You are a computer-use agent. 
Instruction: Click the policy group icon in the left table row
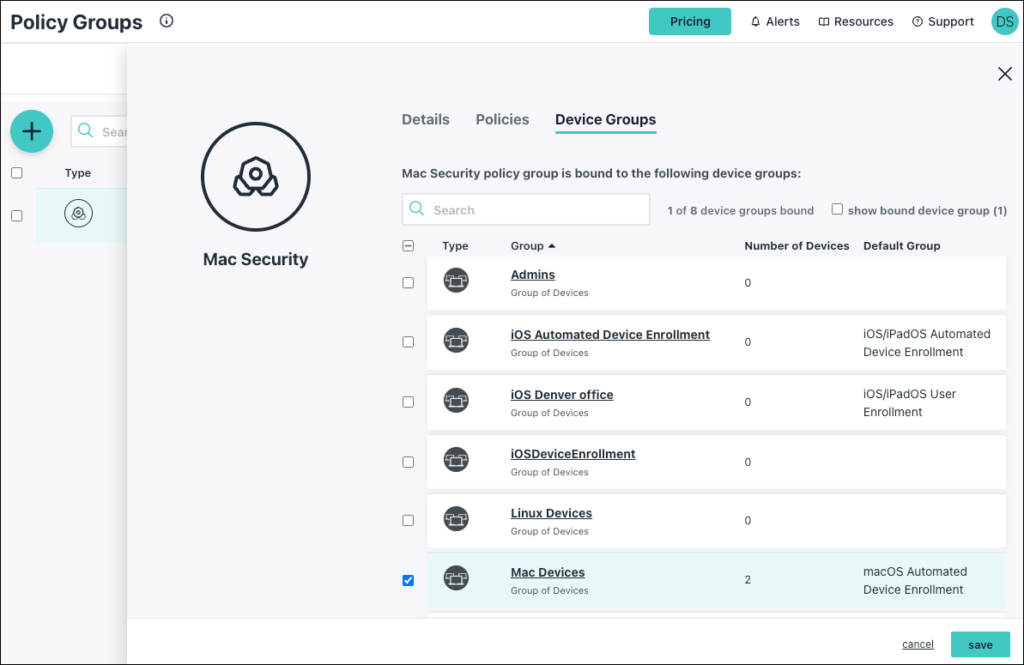79,213
